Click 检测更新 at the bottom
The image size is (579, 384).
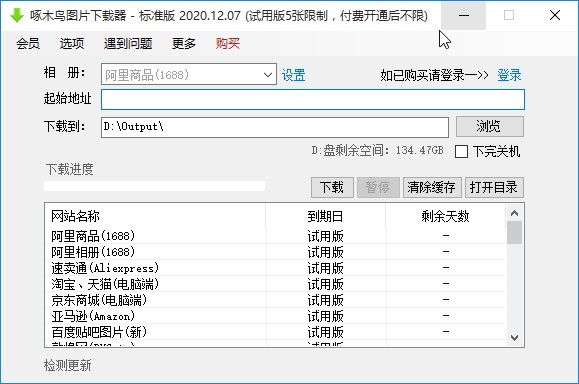point(68,366)
